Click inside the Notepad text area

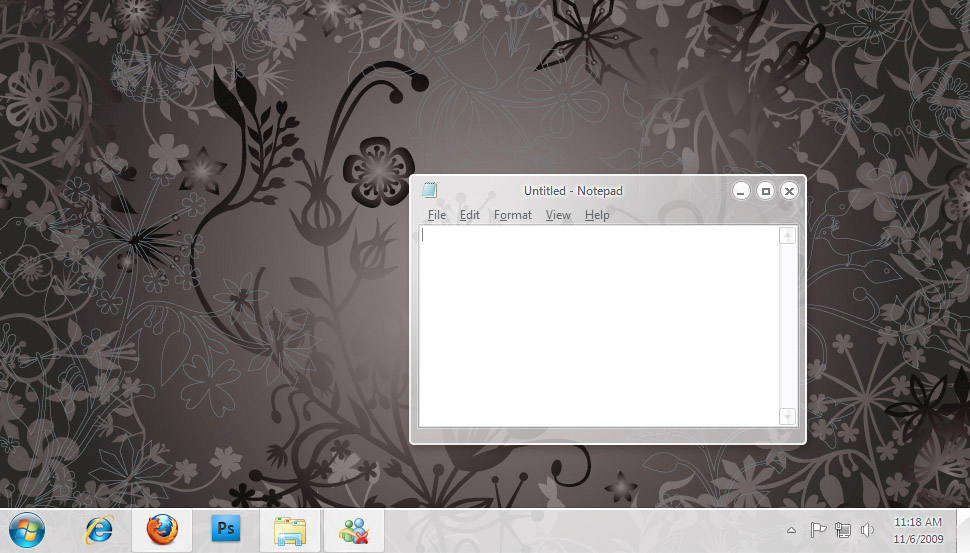click(x=598, y=326)
